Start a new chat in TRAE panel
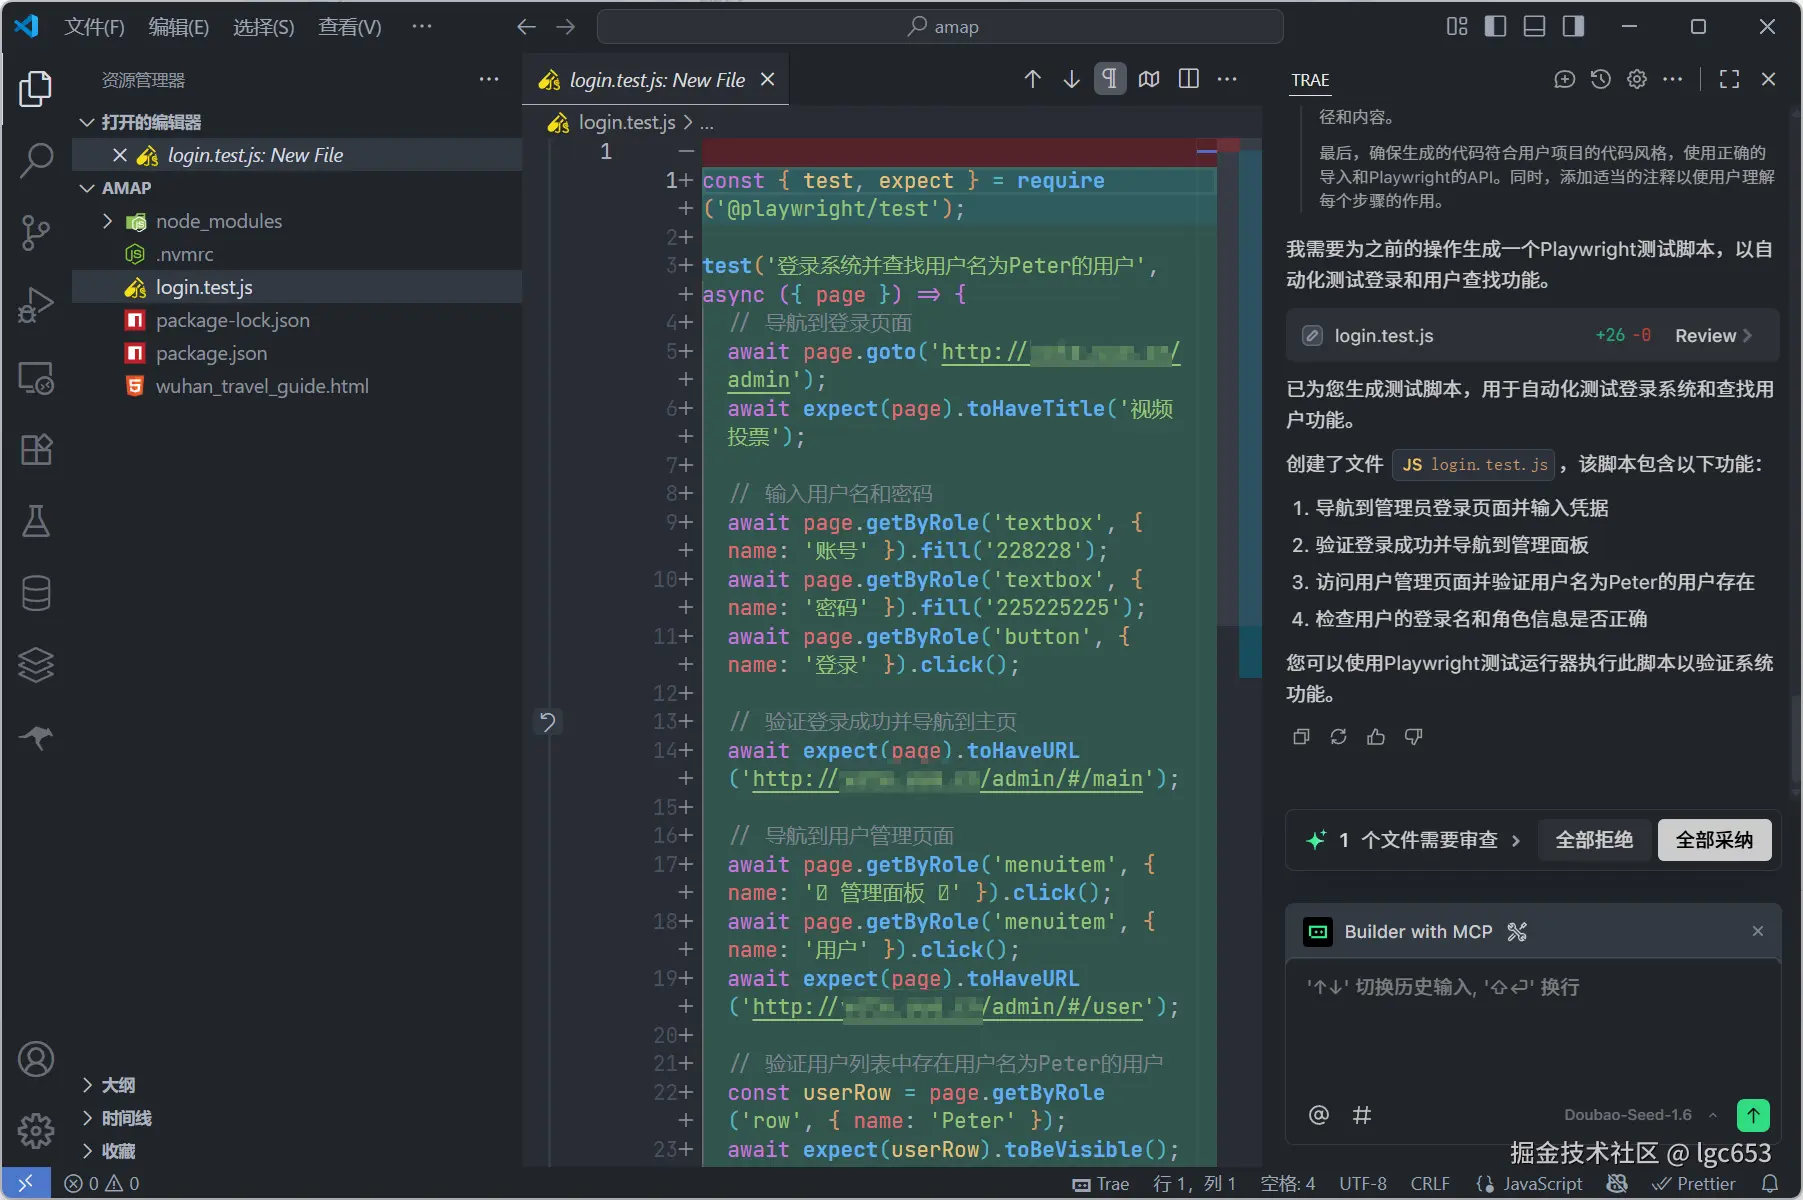The height and width of the screenshot is (1200, 1803). coord(1564,80)
